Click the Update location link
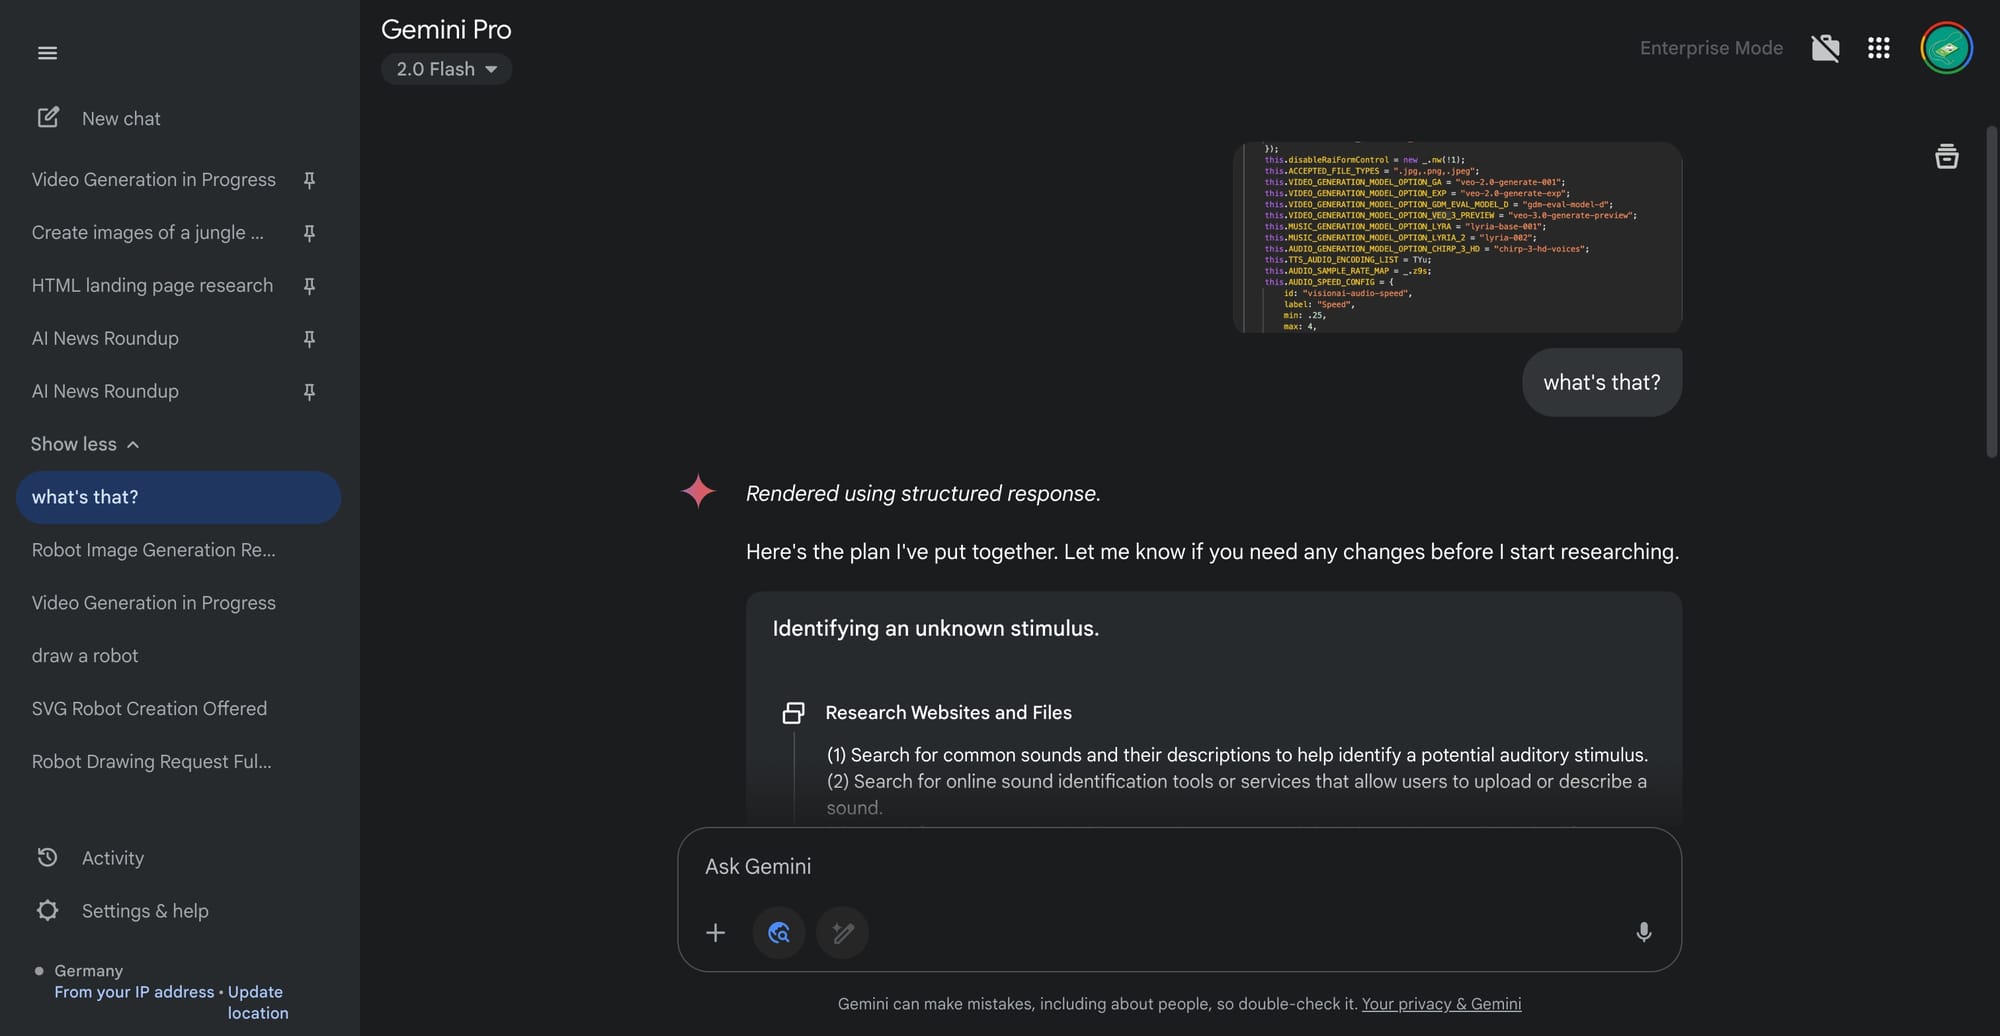 (x=256, y=1002)
